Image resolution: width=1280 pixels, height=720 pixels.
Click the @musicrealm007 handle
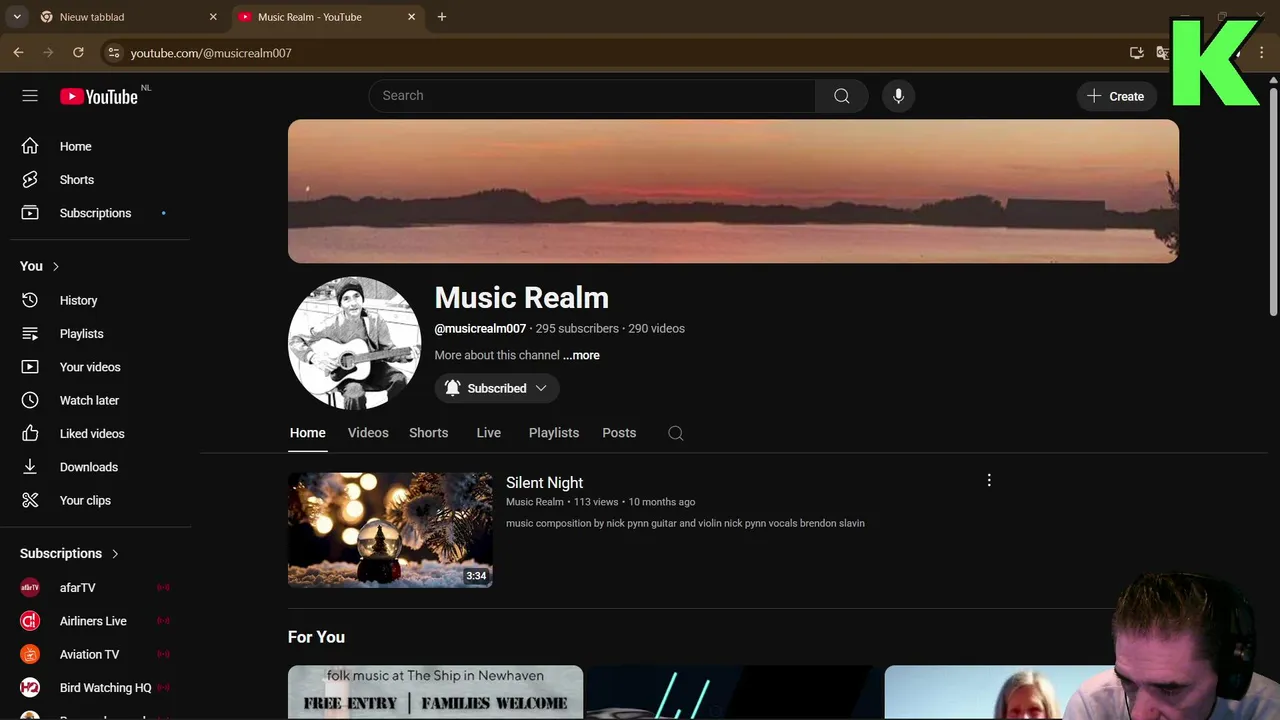pos(480,328)
